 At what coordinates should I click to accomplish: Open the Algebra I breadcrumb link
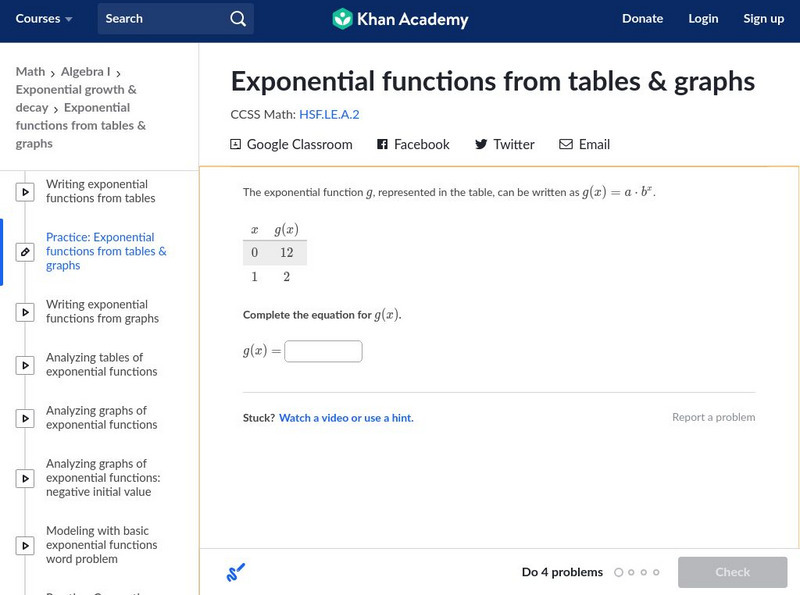[83, 72]
